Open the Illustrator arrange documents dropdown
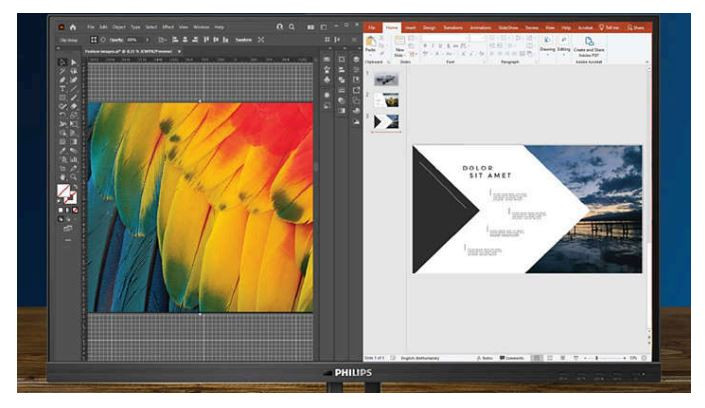Image resolution: width=705 pixels, height=408 pixels. click(x=311, y=27)
